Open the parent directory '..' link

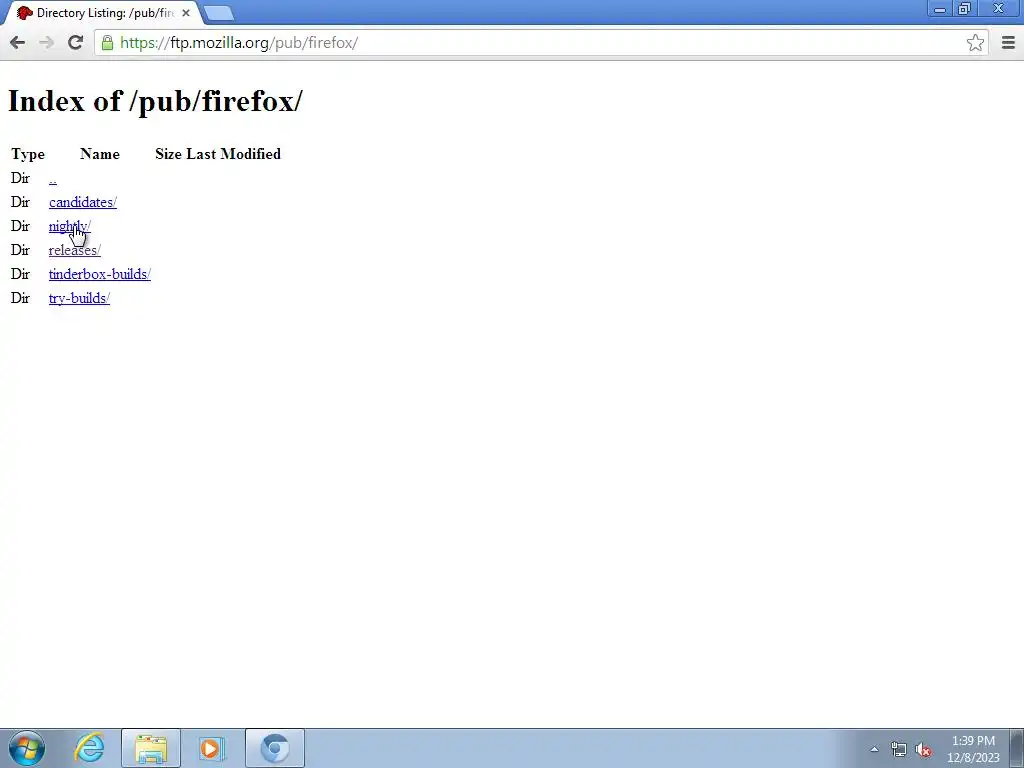tap(53, 178)
